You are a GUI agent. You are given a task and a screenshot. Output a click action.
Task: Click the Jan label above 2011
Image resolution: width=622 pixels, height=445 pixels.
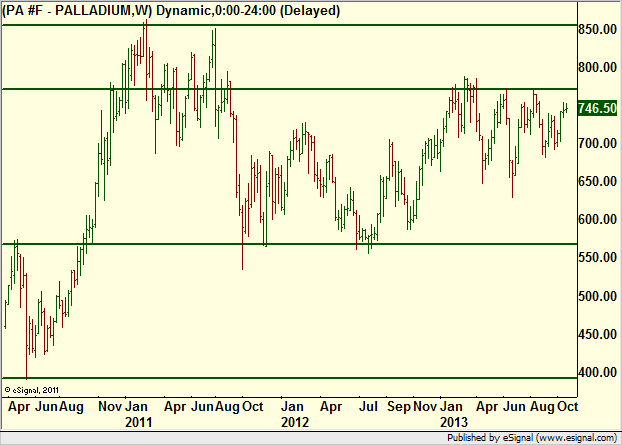(x=137, y=407)
